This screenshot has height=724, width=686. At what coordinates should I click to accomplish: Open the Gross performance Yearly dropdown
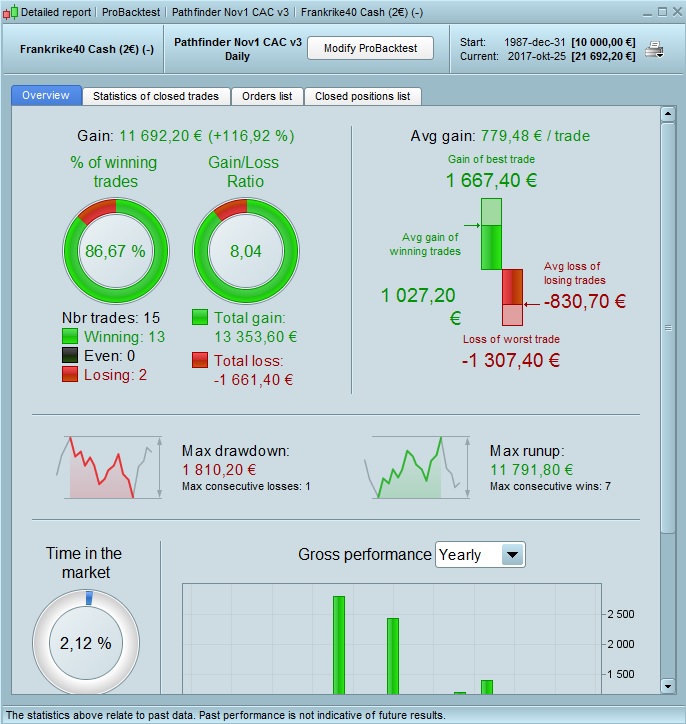480,555
